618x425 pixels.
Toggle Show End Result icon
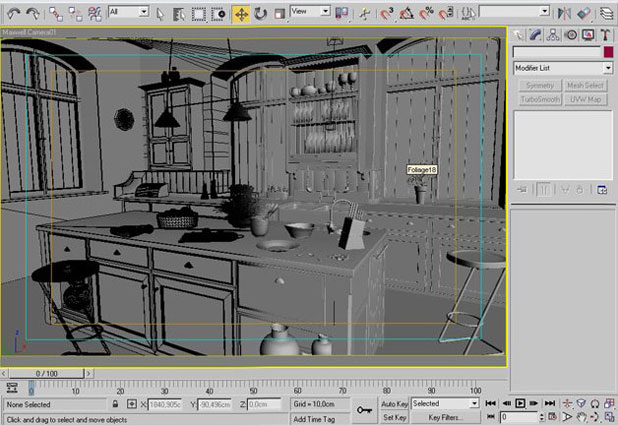544,190
